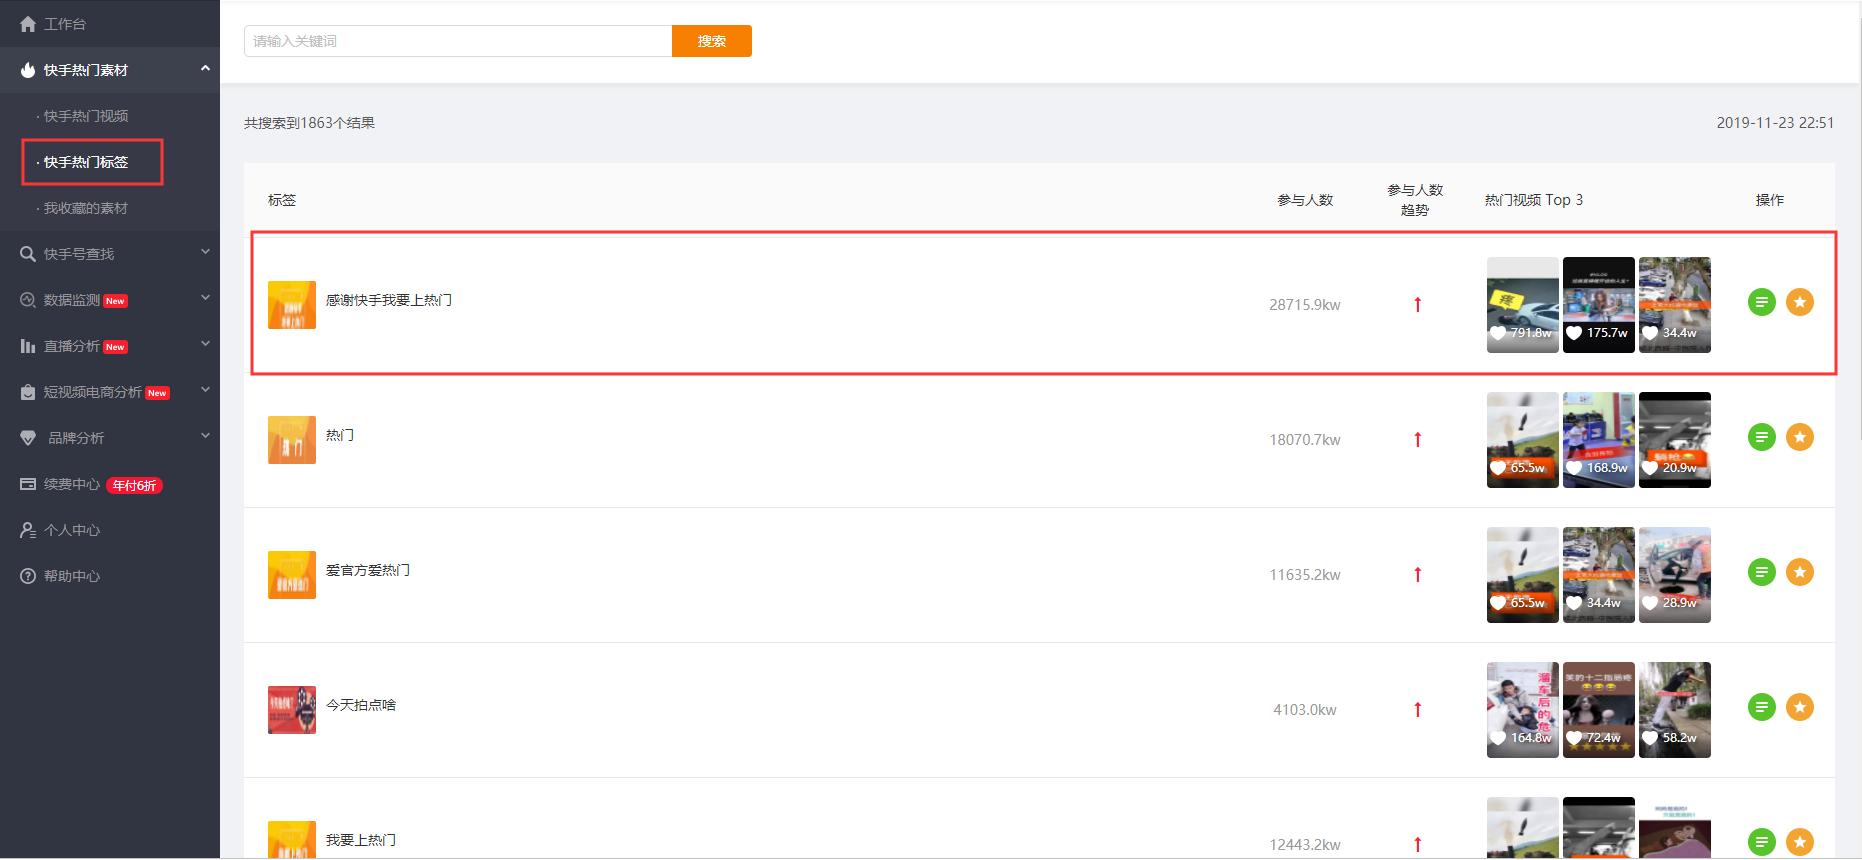
Task: Click the 28715.9kw participant count
Action: [x=1305, y=305]
